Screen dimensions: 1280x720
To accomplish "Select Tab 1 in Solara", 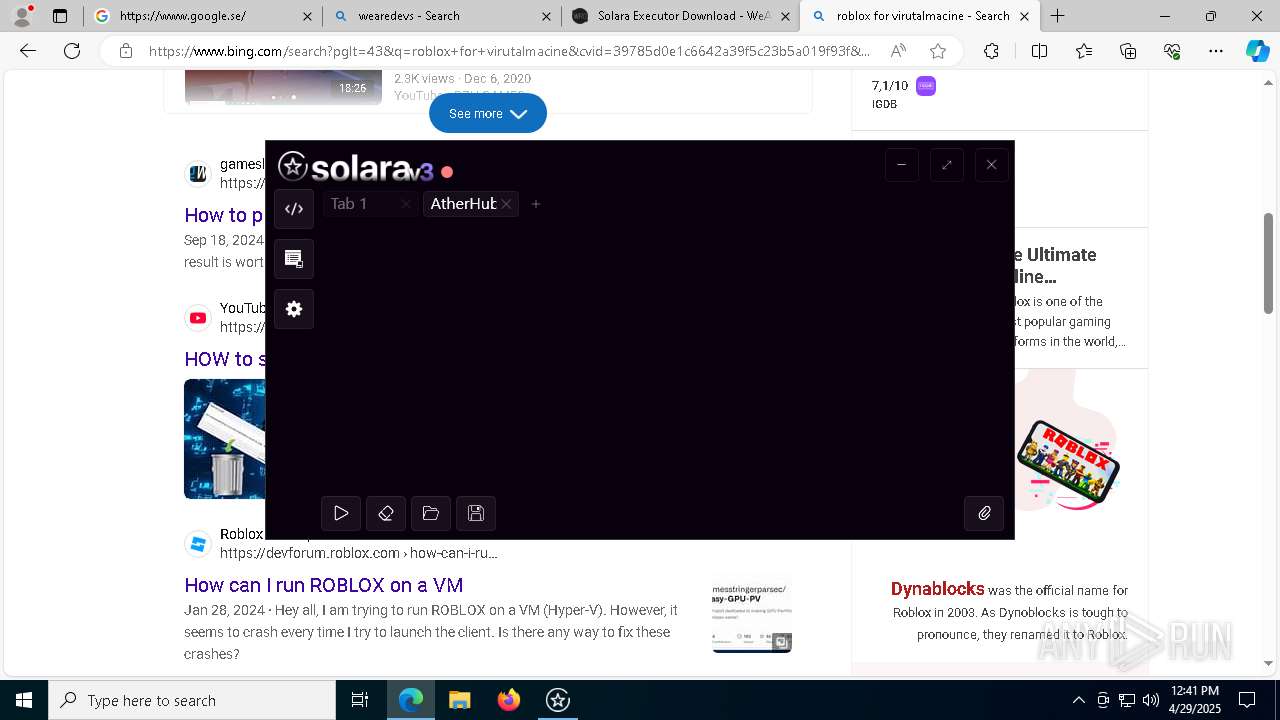I will pos(349,204).
